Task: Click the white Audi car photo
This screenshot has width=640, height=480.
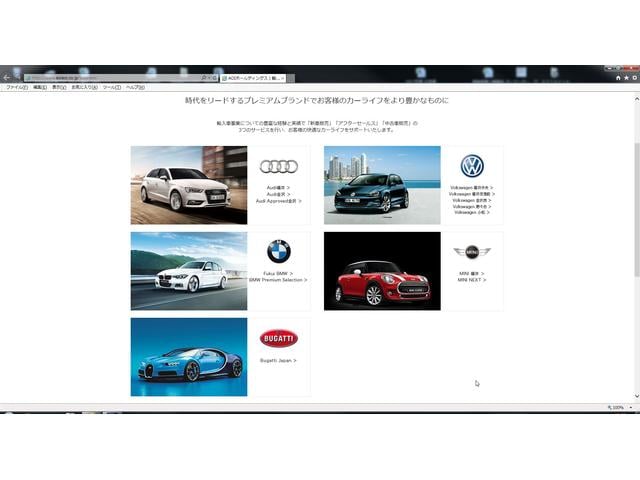Action: click(x=189, y=185)
